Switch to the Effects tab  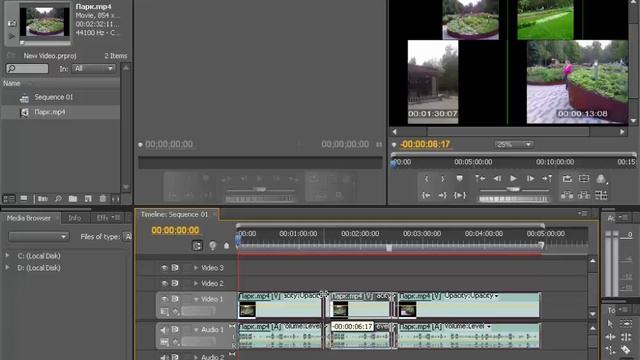point(102,218)
